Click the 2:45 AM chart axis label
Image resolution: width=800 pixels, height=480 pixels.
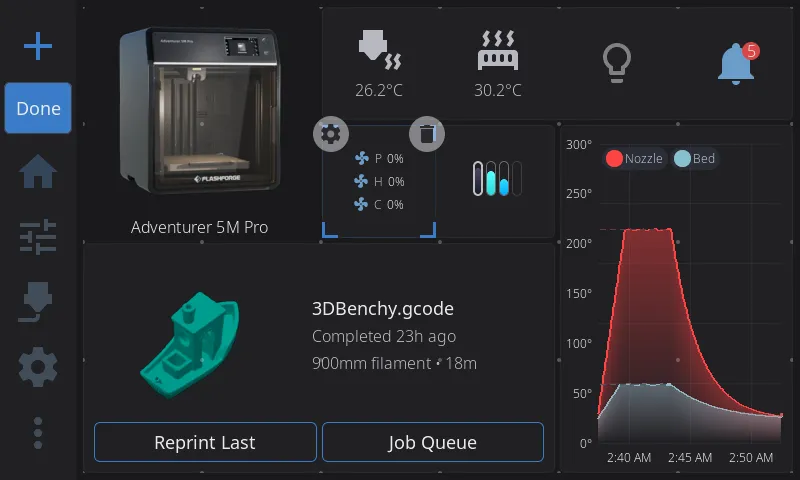[x=690, y=458]
